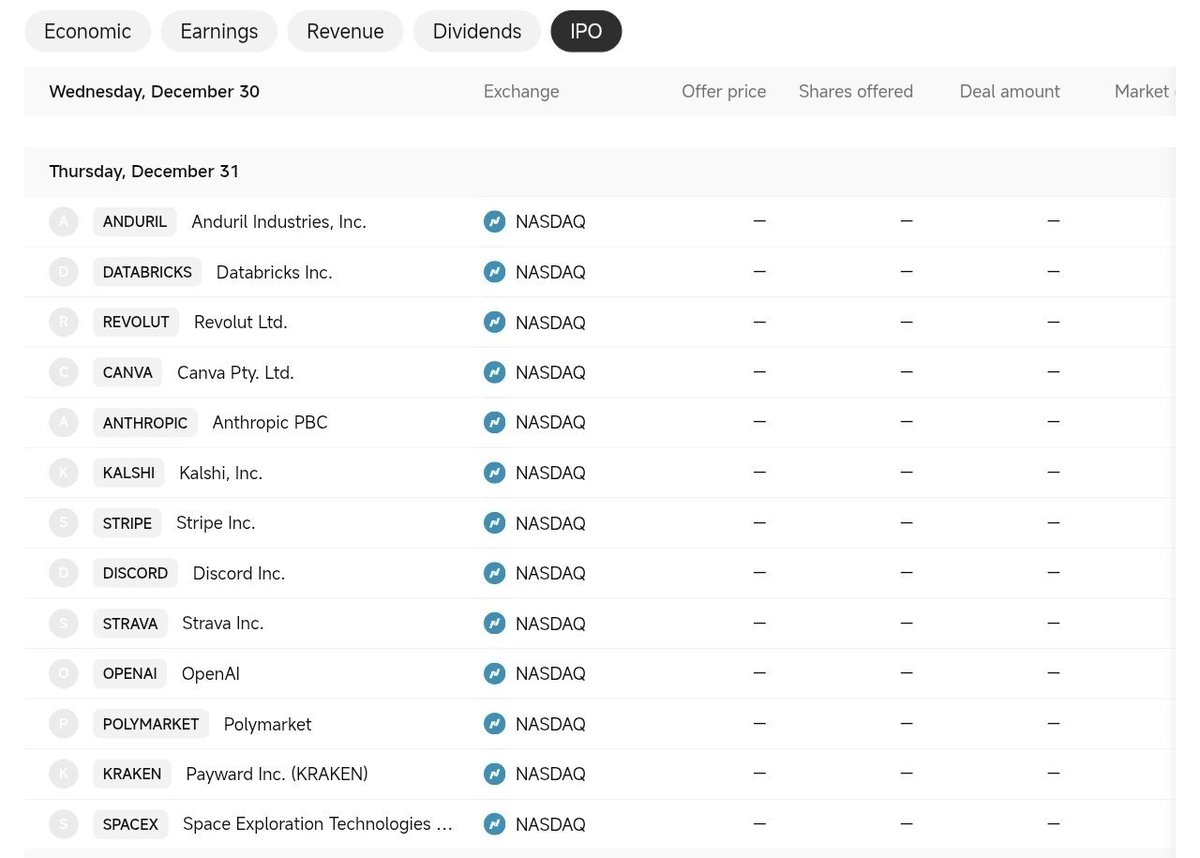The height and width of the screenshot is (858, 1200).
Task: Open the OPENAI ticker badge
Action: coord(130,673)
